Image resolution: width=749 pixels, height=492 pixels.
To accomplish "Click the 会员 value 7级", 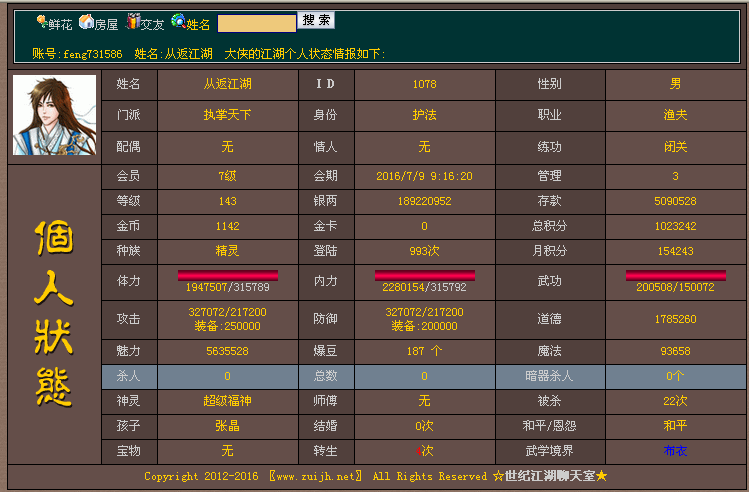I will pos(227,176).
